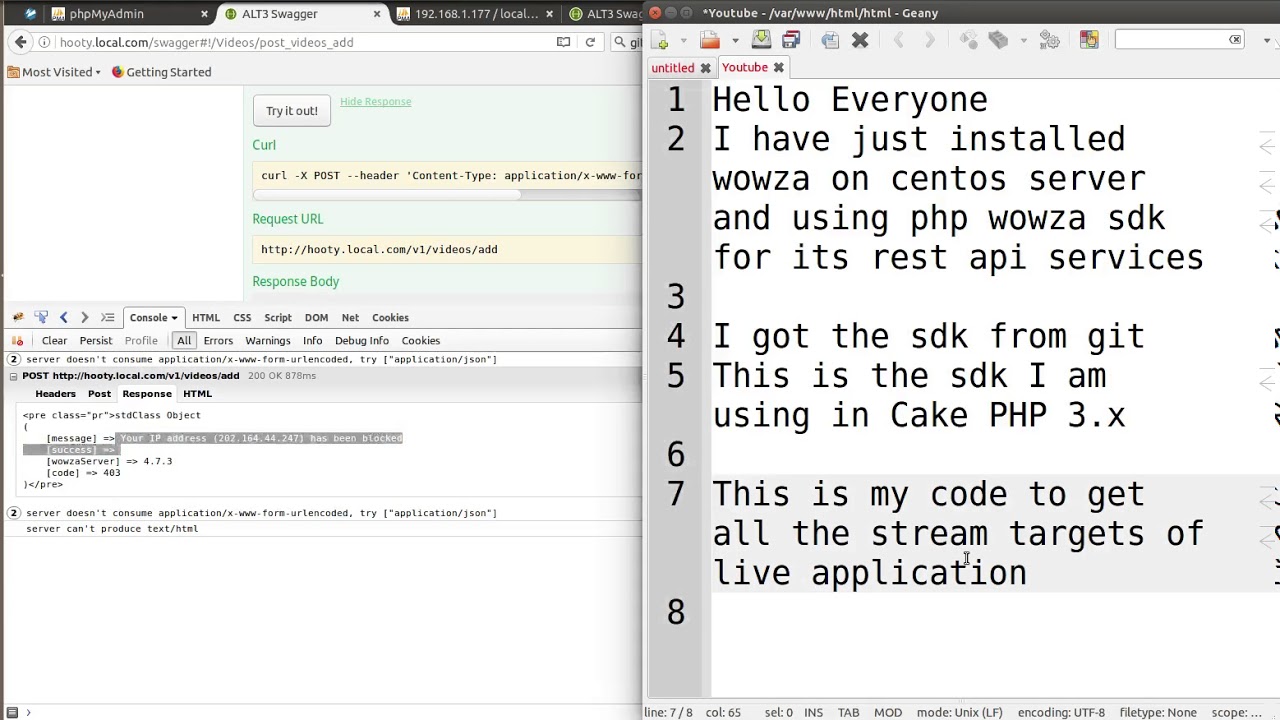The height and width of the screenshot is (720, 1280).
Task: Close the Youtube tab in Geany
Action: pyautogui.click(x=778, y=67)
